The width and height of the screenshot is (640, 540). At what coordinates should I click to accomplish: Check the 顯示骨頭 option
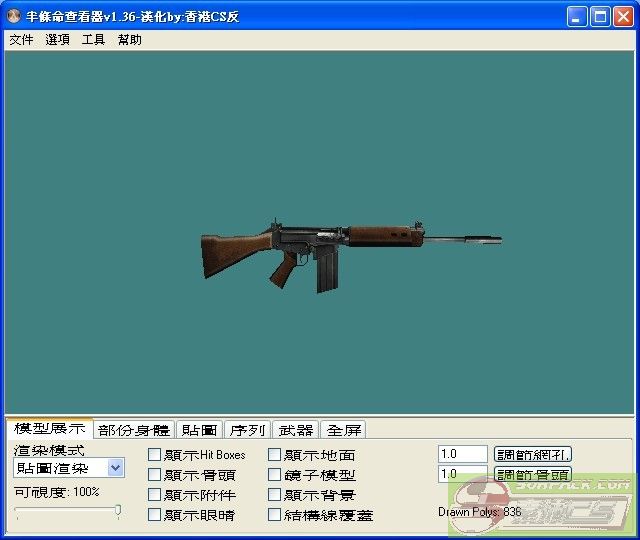[x=154, y=475]
